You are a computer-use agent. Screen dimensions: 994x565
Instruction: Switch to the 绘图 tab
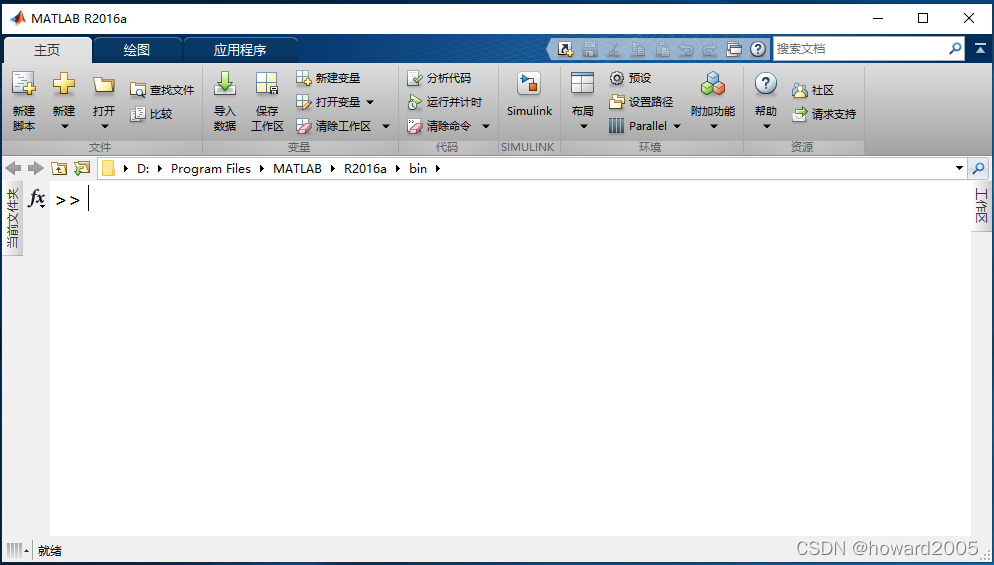point(137,50)
